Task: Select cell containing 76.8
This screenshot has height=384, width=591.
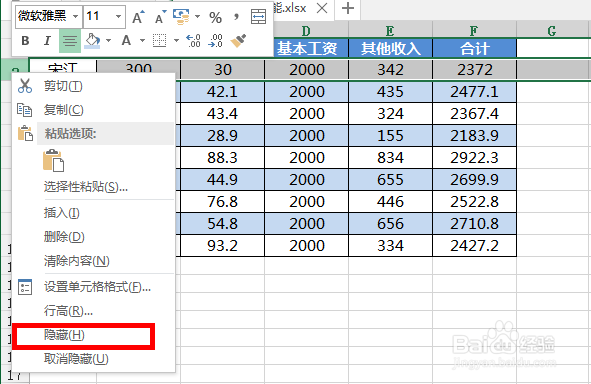Action: 222,202
